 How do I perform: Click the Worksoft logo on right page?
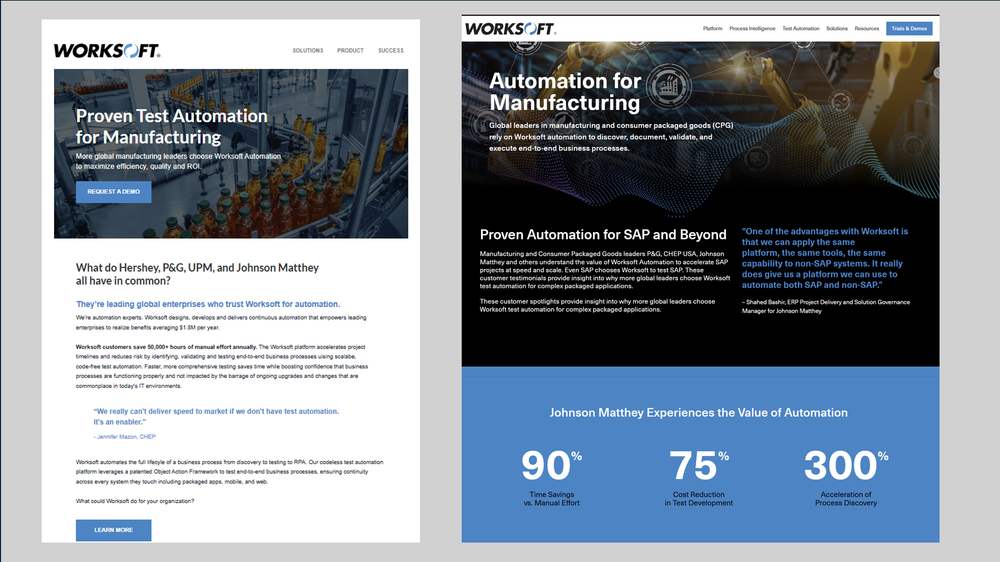[510, 29]
